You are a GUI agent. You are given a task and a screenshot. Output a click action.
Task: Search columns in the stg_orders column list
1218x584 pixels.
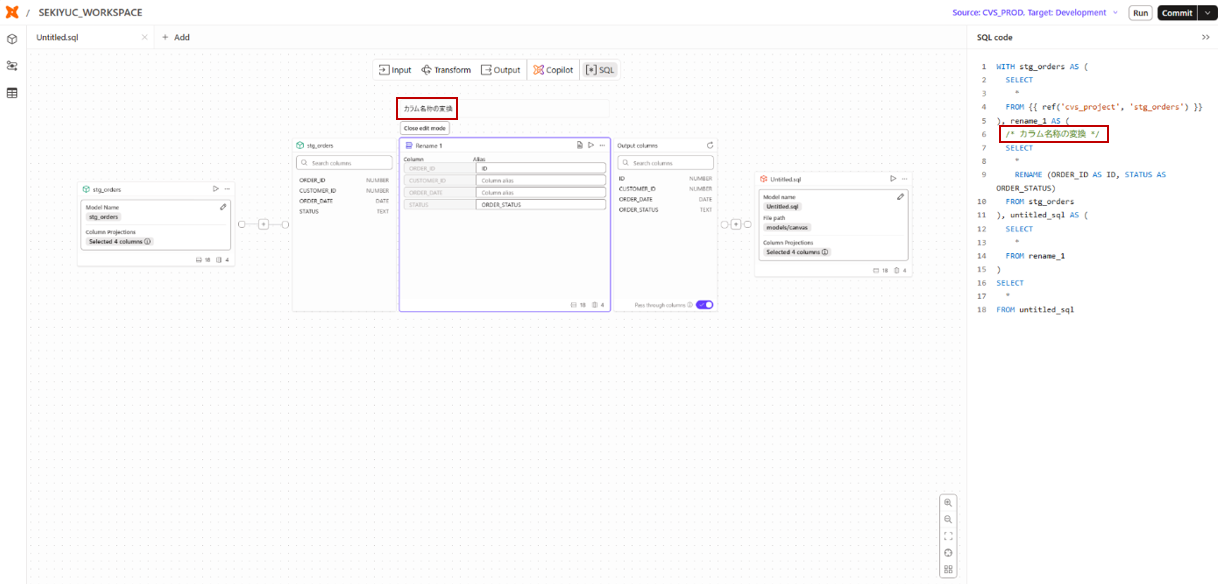click(x=343, y=162)
